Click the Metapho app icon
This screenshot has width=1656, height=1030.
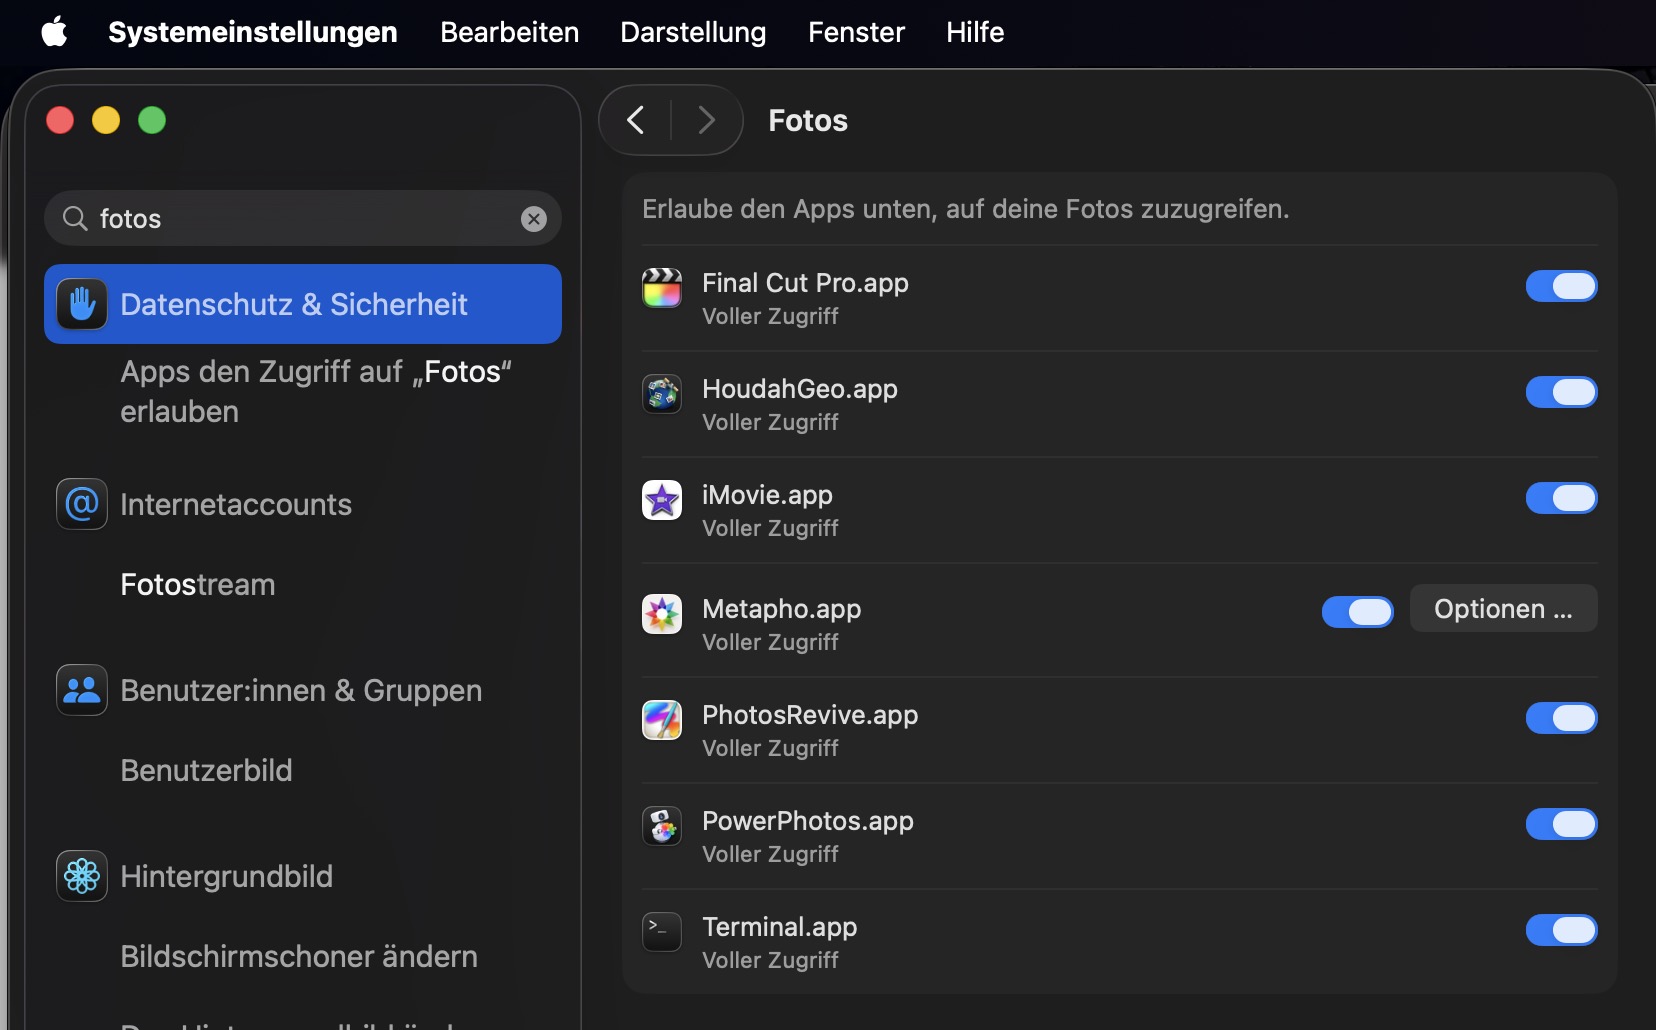[661, 614]
